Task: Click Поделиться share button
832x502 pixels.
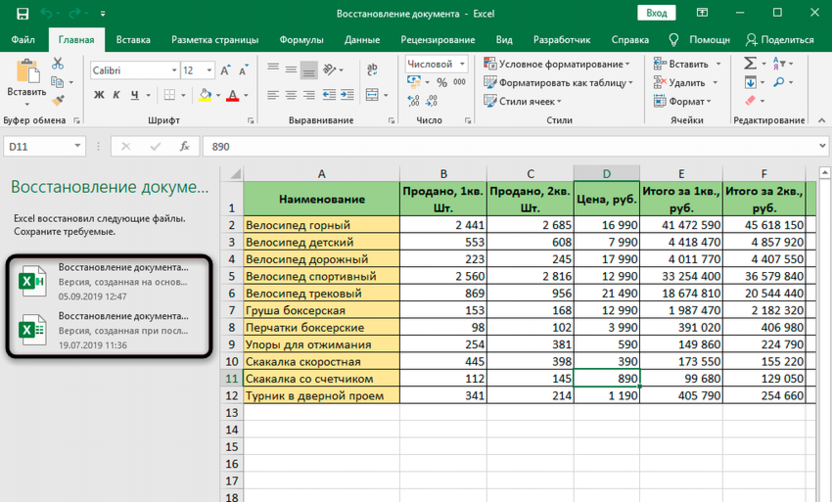Action: 779,40
